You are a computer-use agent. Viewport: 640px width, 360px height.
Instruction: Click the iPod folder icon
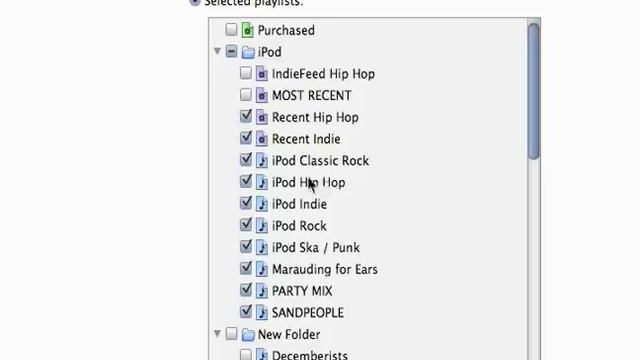click(248, 52)
